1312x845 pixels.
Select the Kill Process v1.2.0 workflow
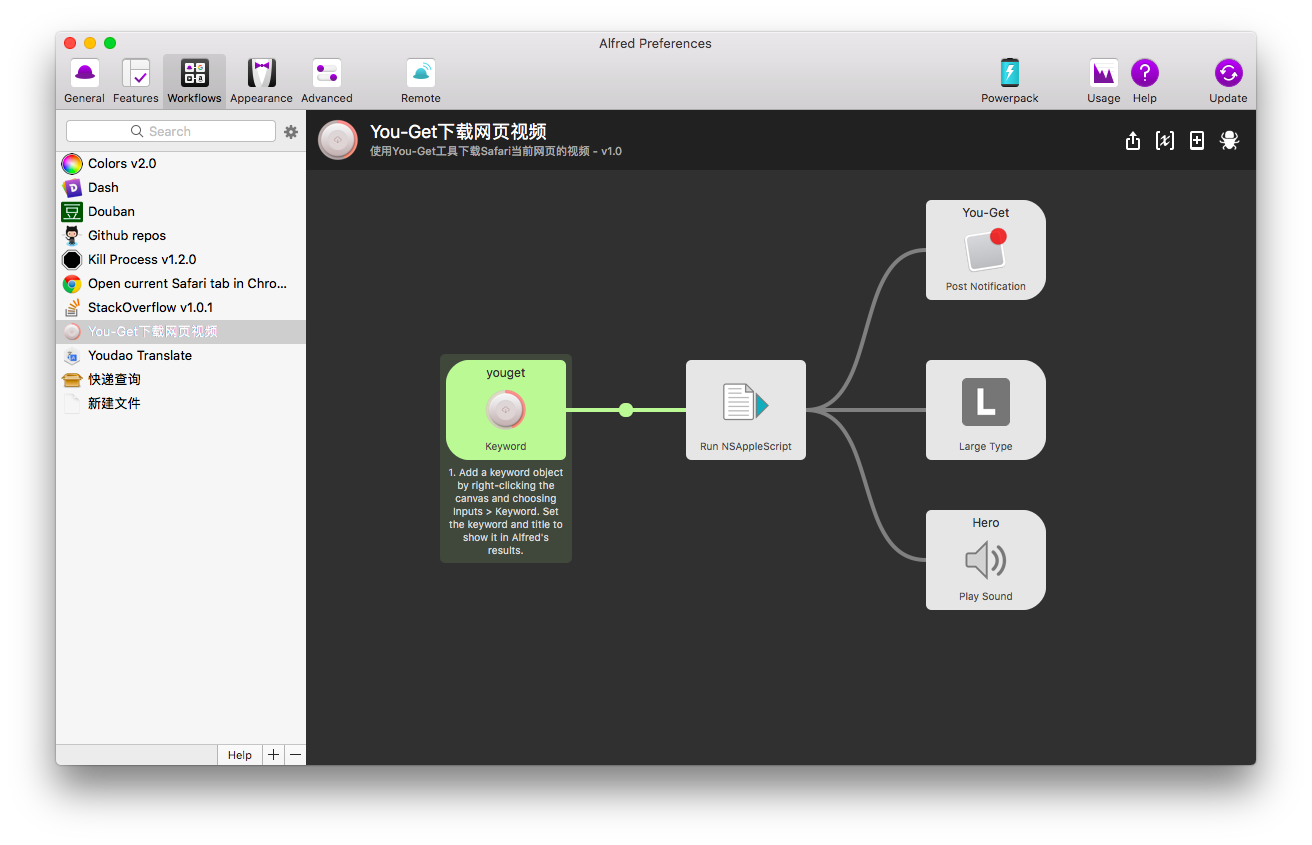[x=181, y=260]
